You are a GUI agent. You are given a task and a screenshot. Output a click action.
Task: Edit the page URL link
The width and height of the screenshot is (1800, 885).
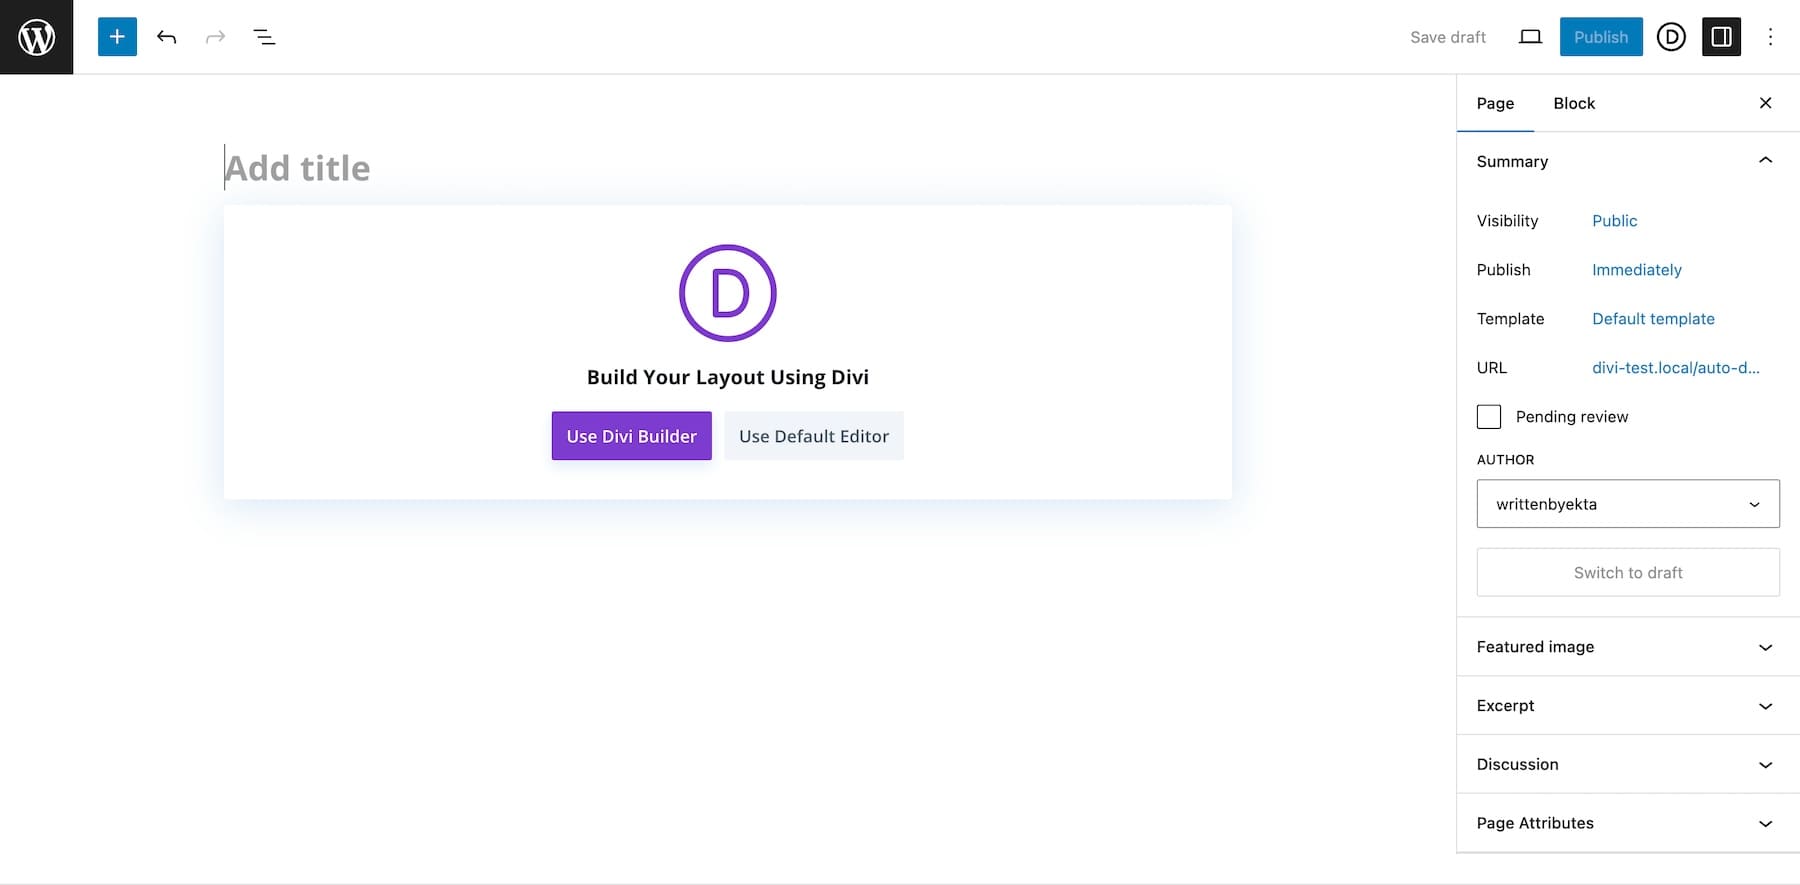coord(1676,368)
